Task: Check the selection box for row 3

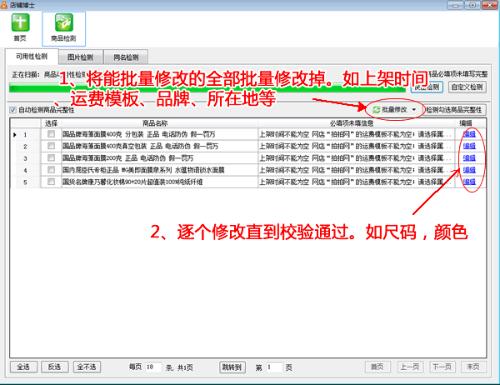Action: 51,158
